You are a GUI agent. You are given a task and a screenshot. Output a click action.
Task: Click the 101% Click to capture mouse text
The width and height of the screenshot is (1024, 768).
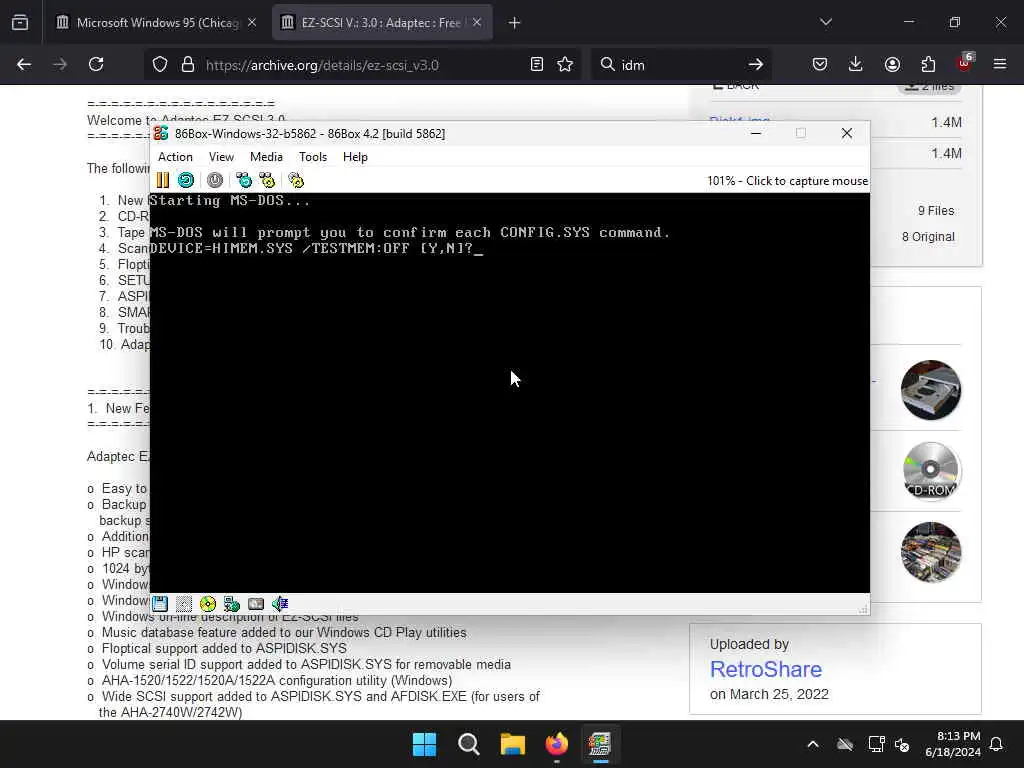[x=788, y=181]
